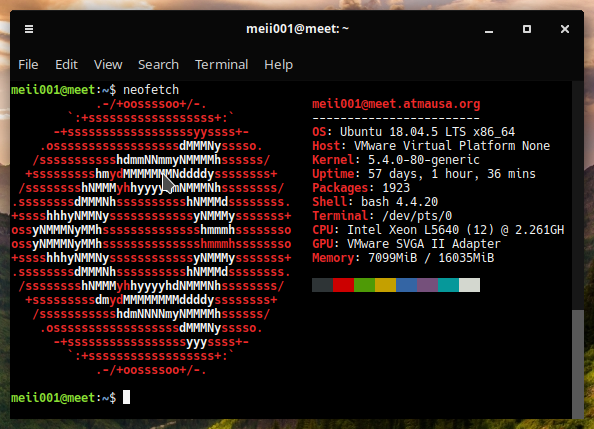Click the green color block
Viewport: 594px width, 429px height.
tap(364, 285)
